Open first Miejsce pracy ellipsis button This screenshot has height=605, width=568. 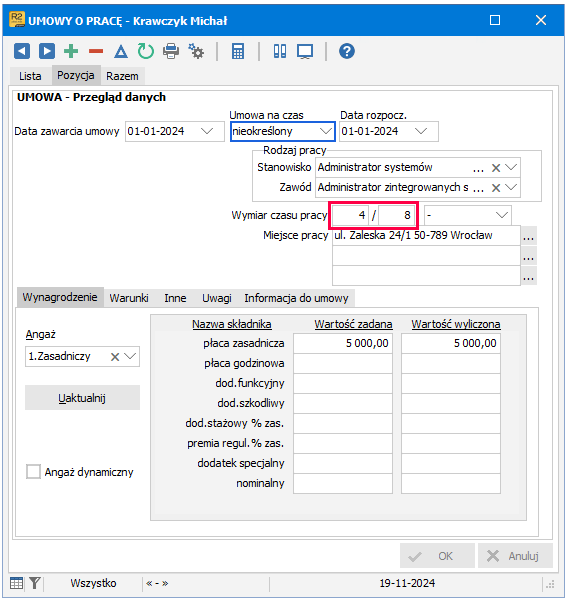528,236
